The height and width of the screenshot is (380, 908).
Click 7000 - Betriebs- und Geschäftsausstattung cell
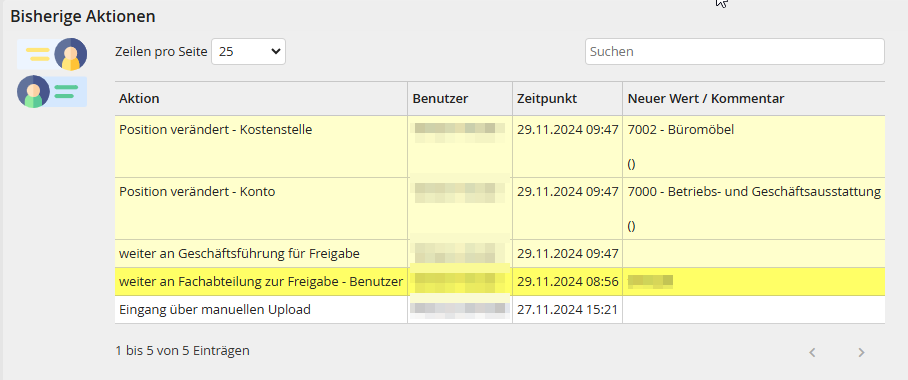(x=753, y=209)
